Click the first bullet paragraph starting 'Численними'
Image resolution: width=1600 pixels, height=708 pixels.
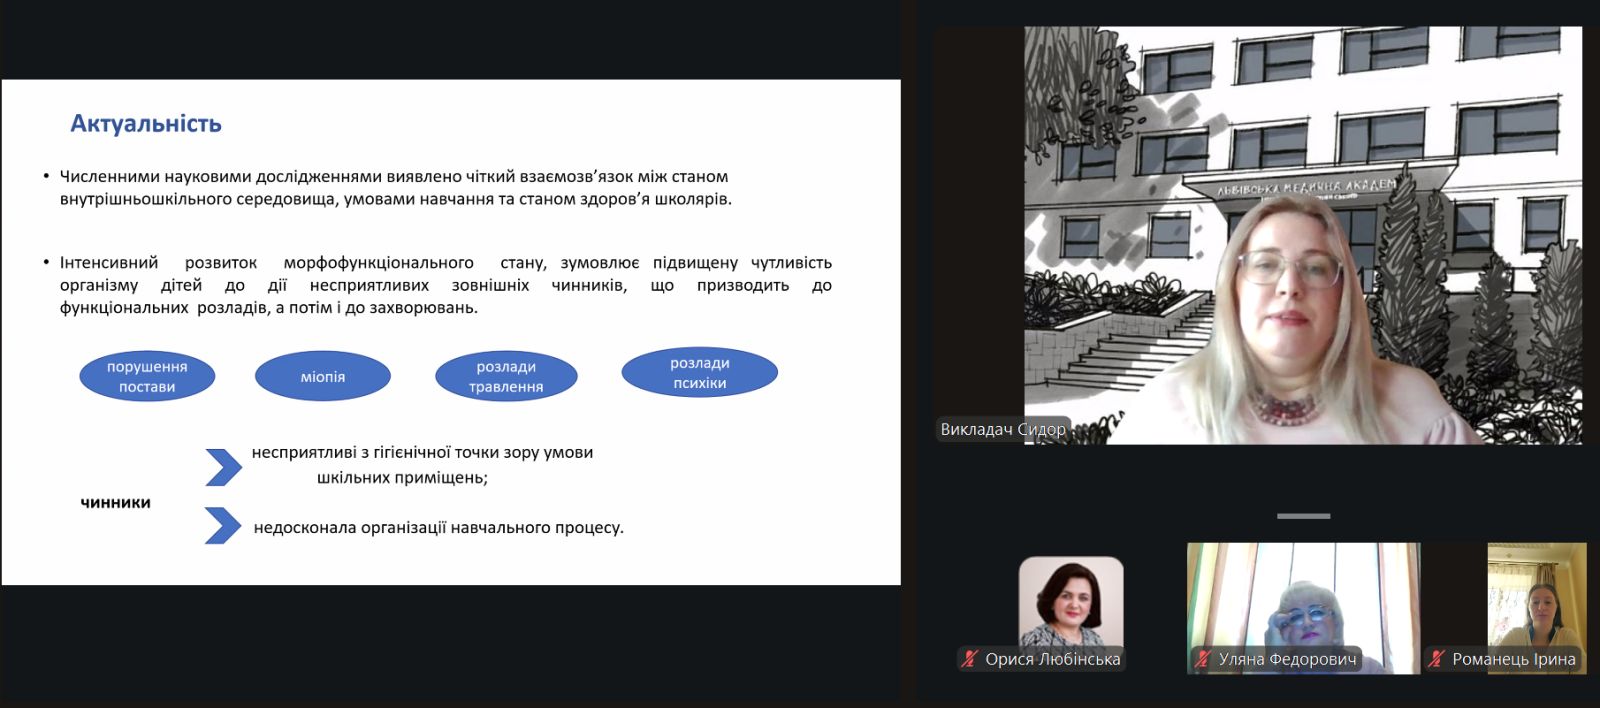(395, 187)
